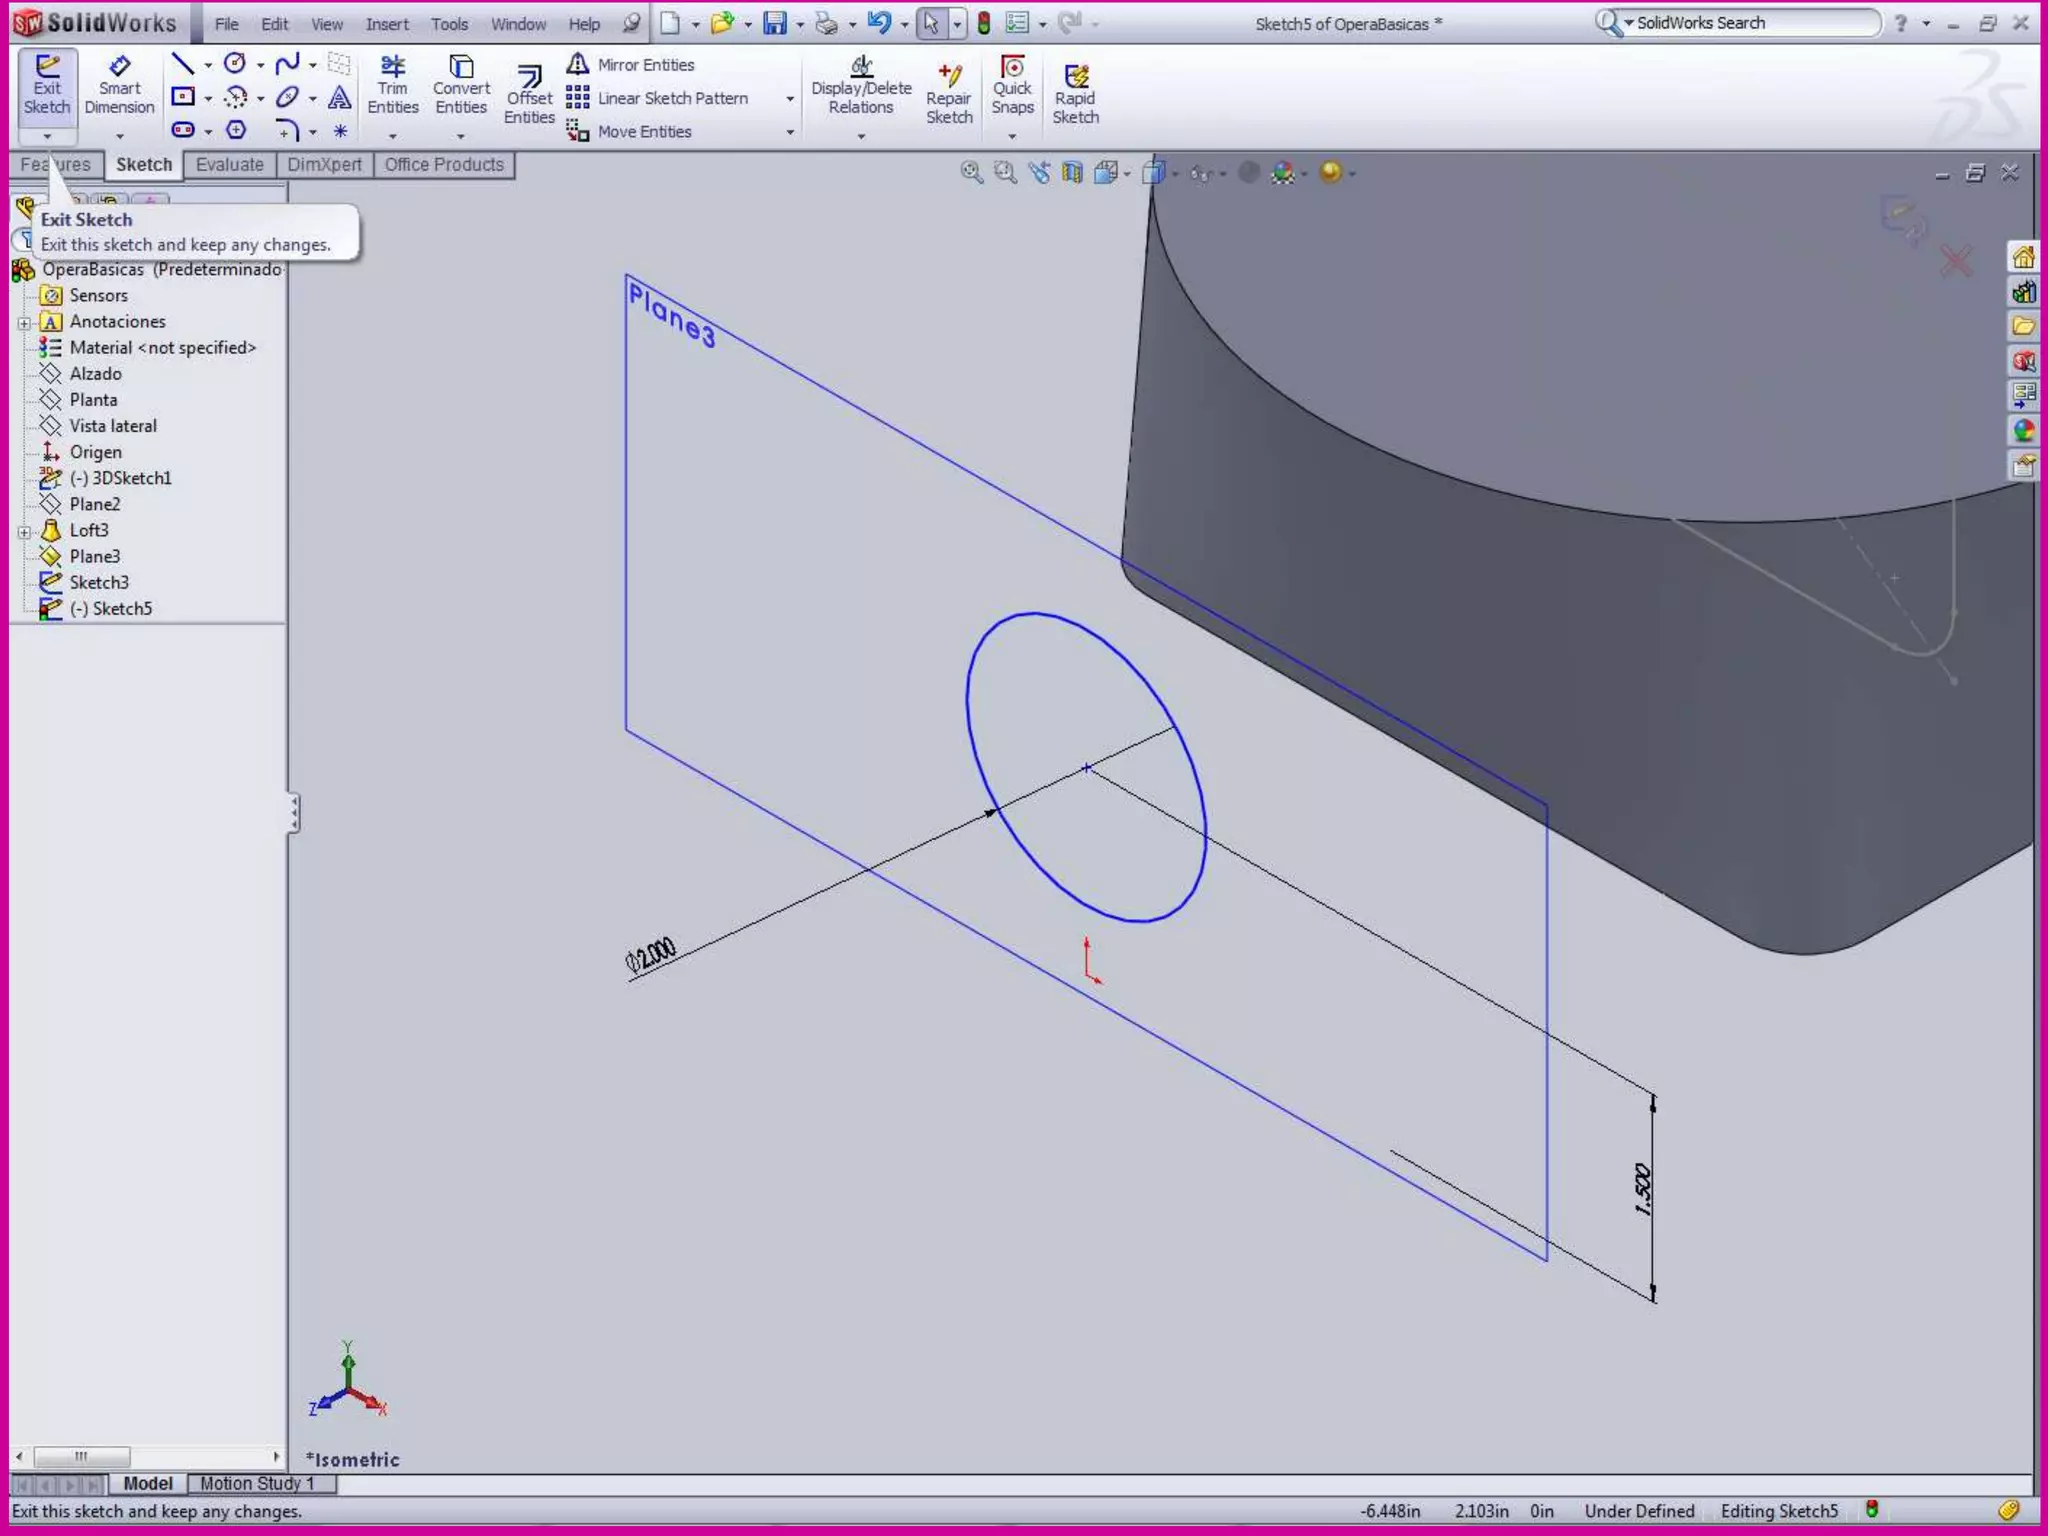
Task: Select the Line sketch tool
Action: (x=182, y=65)
